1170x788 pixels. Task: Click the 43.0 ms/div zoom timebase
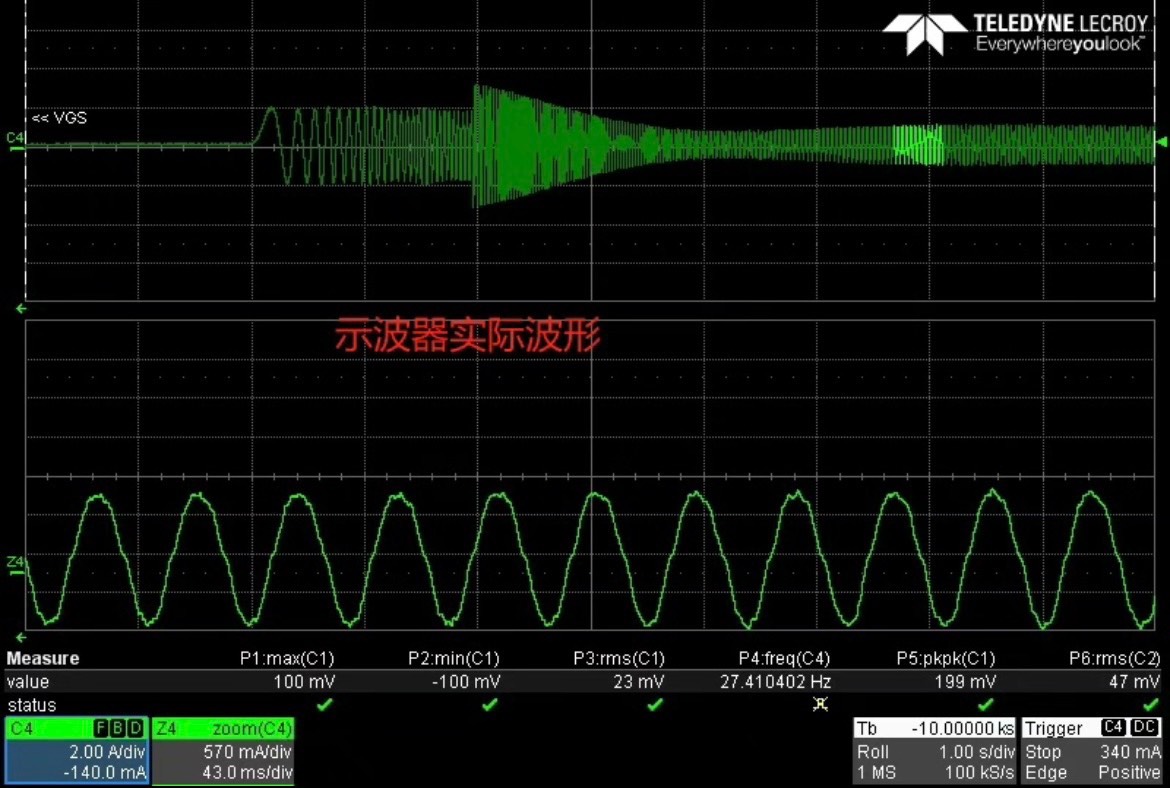coord(247,772)
